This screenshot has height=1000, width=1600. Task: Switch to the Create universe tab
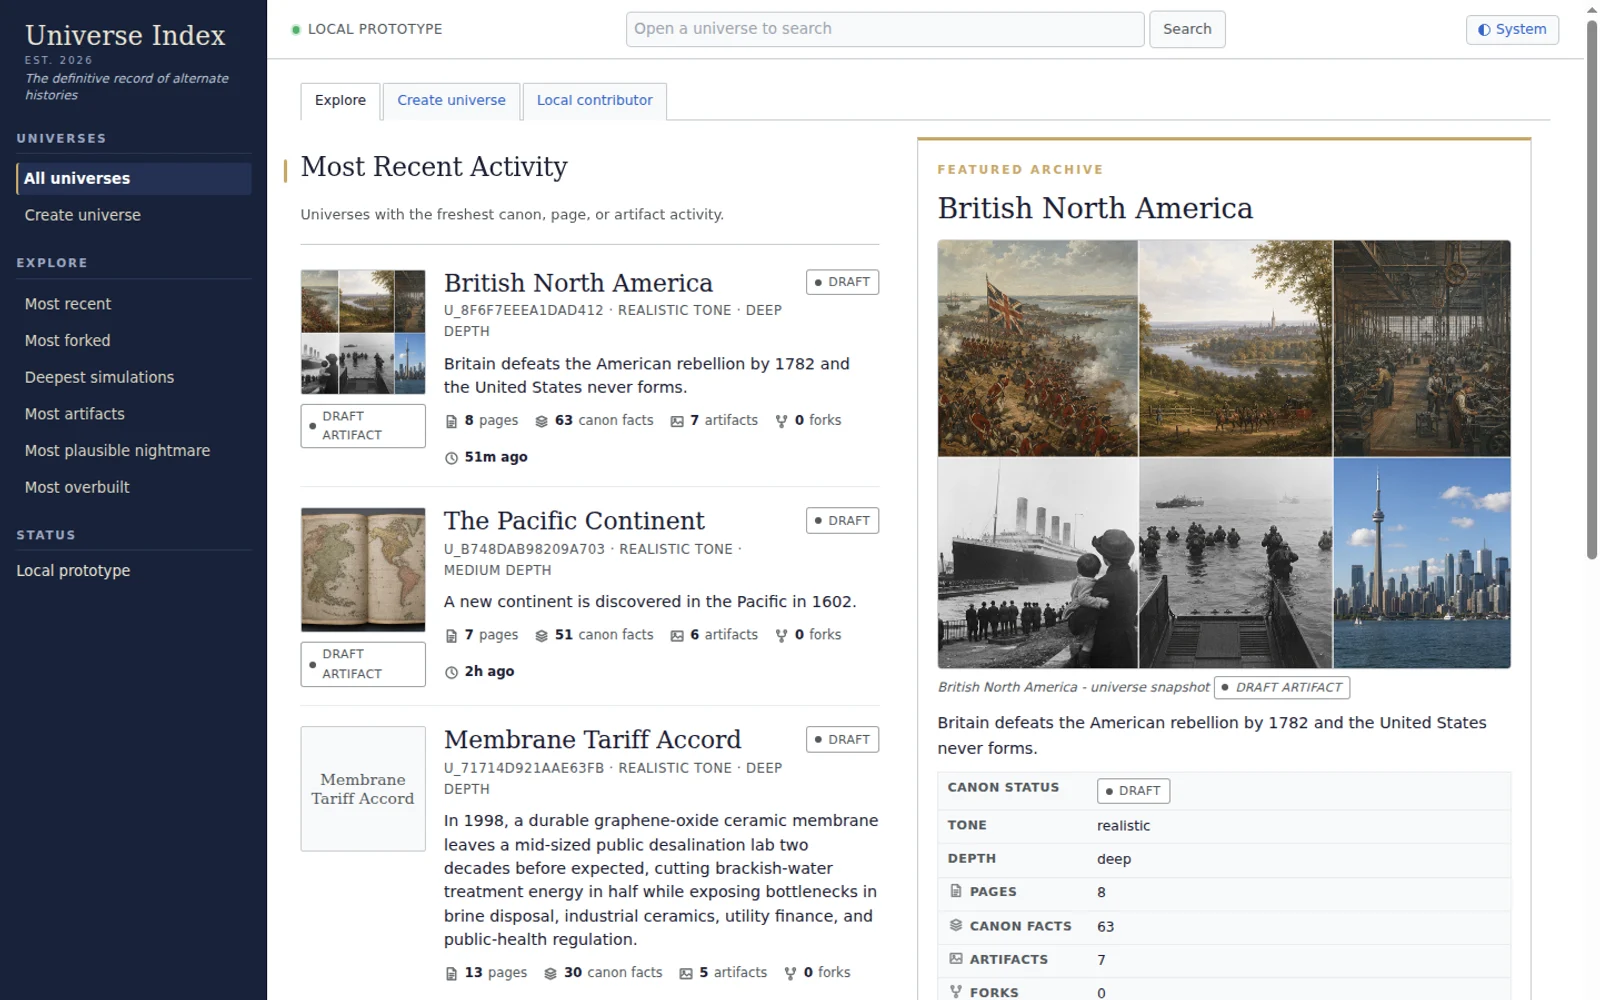point(451,100)
